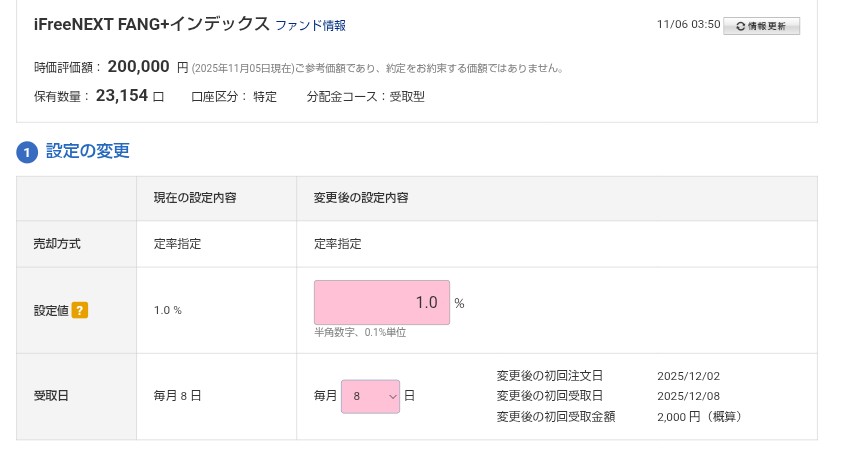860x455 pixels.
Task: Click the 11/06 03:50 timestamp
Action: (x=688, y=25)
